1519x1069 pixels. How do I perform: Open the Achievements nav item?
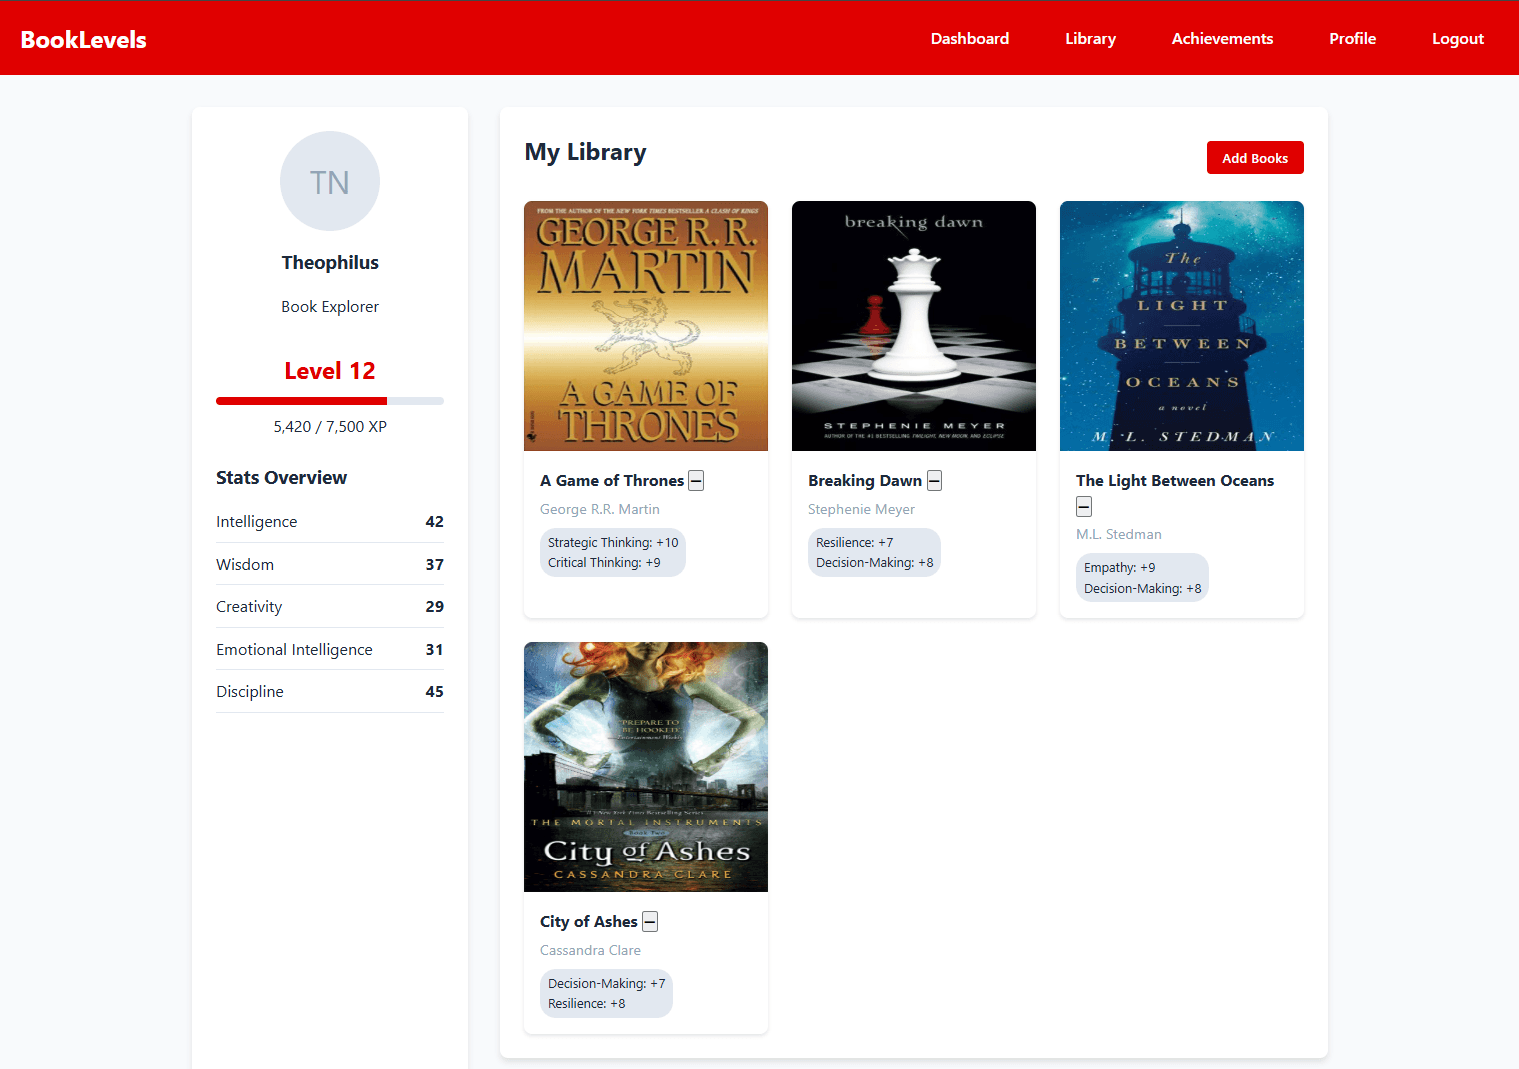tap(1222, 39)
